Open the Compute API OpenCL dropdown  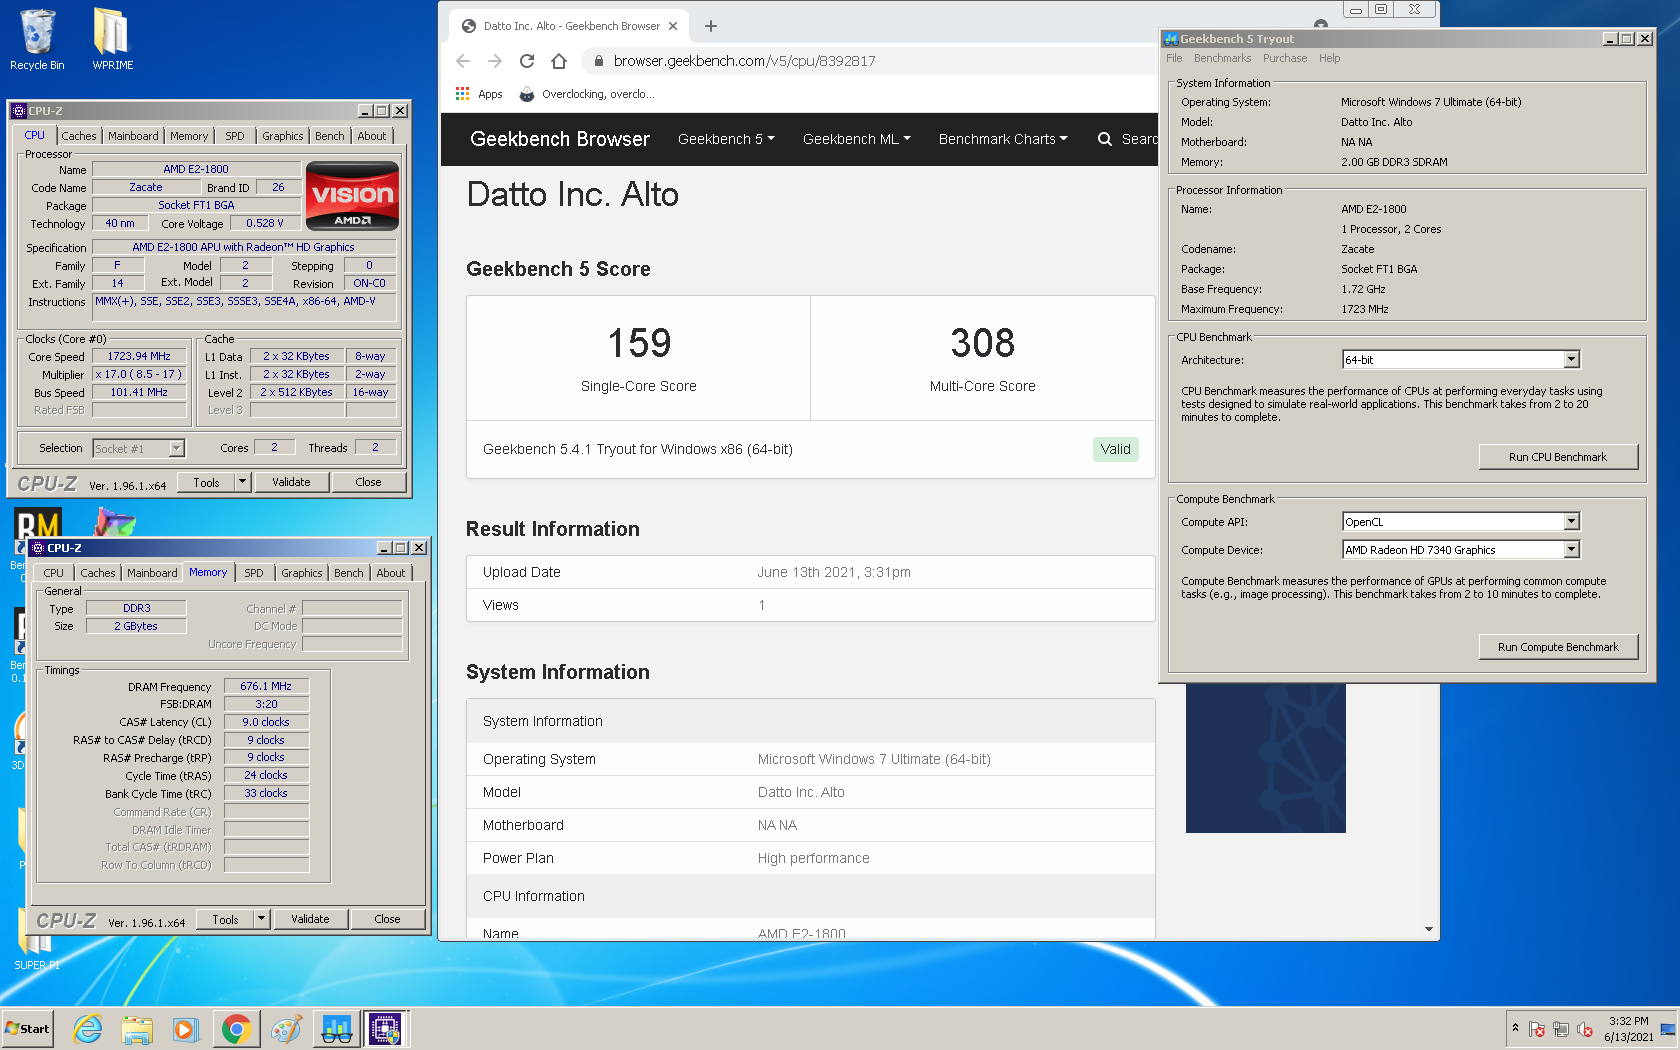1461,522
